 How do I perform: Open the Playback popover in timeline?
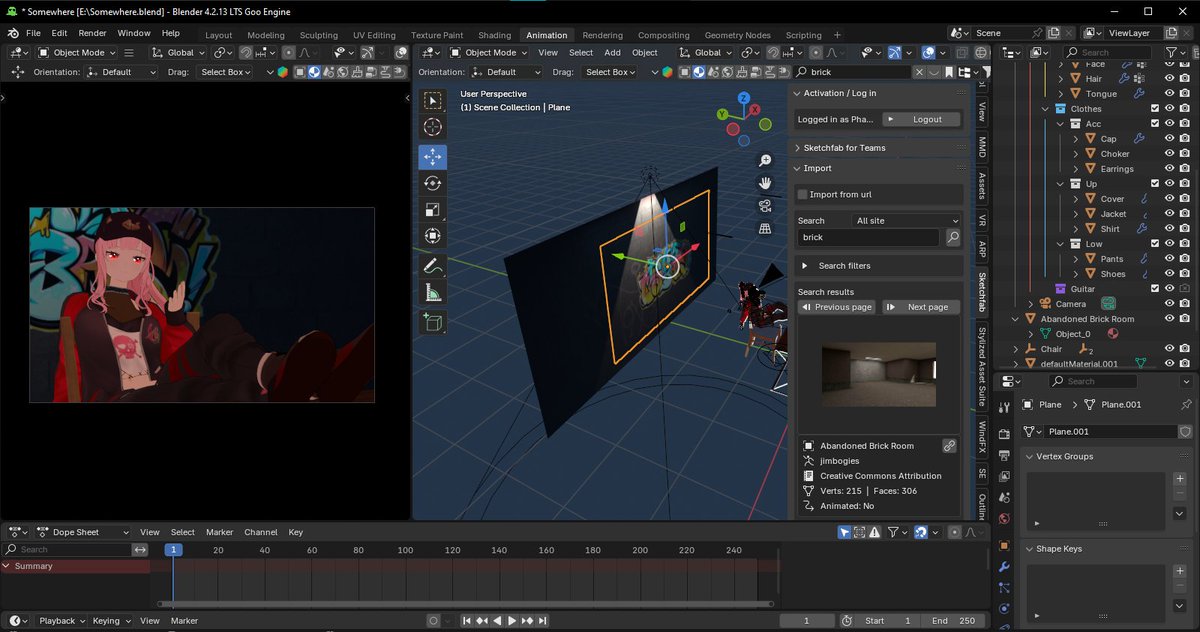(x=61, y=621)
